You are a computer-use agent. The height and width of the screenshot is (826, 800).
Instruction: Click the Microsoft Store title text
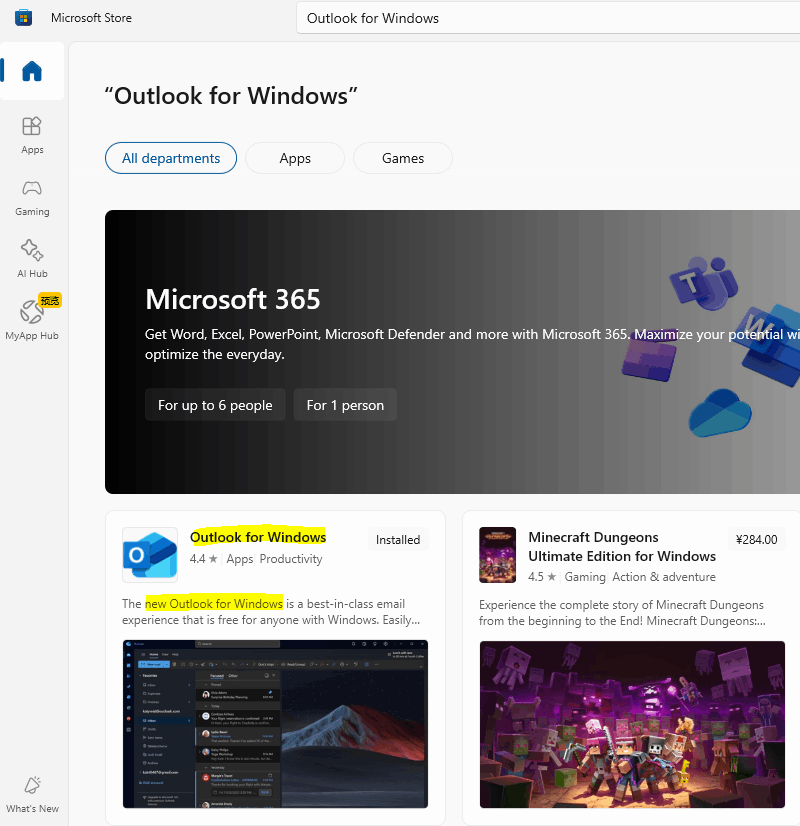pyautogui.click(x=91, y=18)
